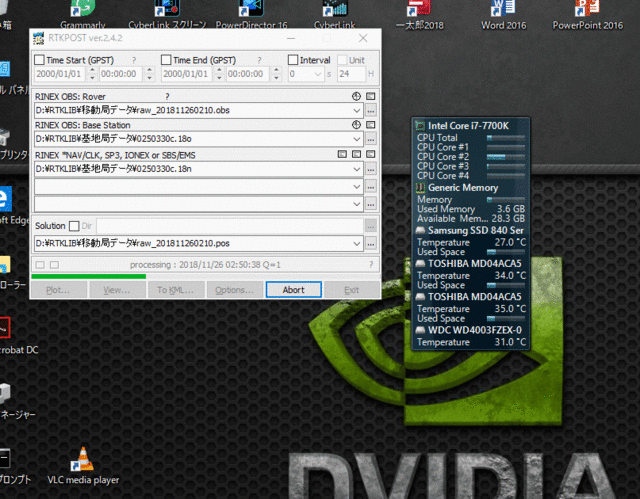
Task: Click CPU Core #2 usage bar
Action: 506,157
